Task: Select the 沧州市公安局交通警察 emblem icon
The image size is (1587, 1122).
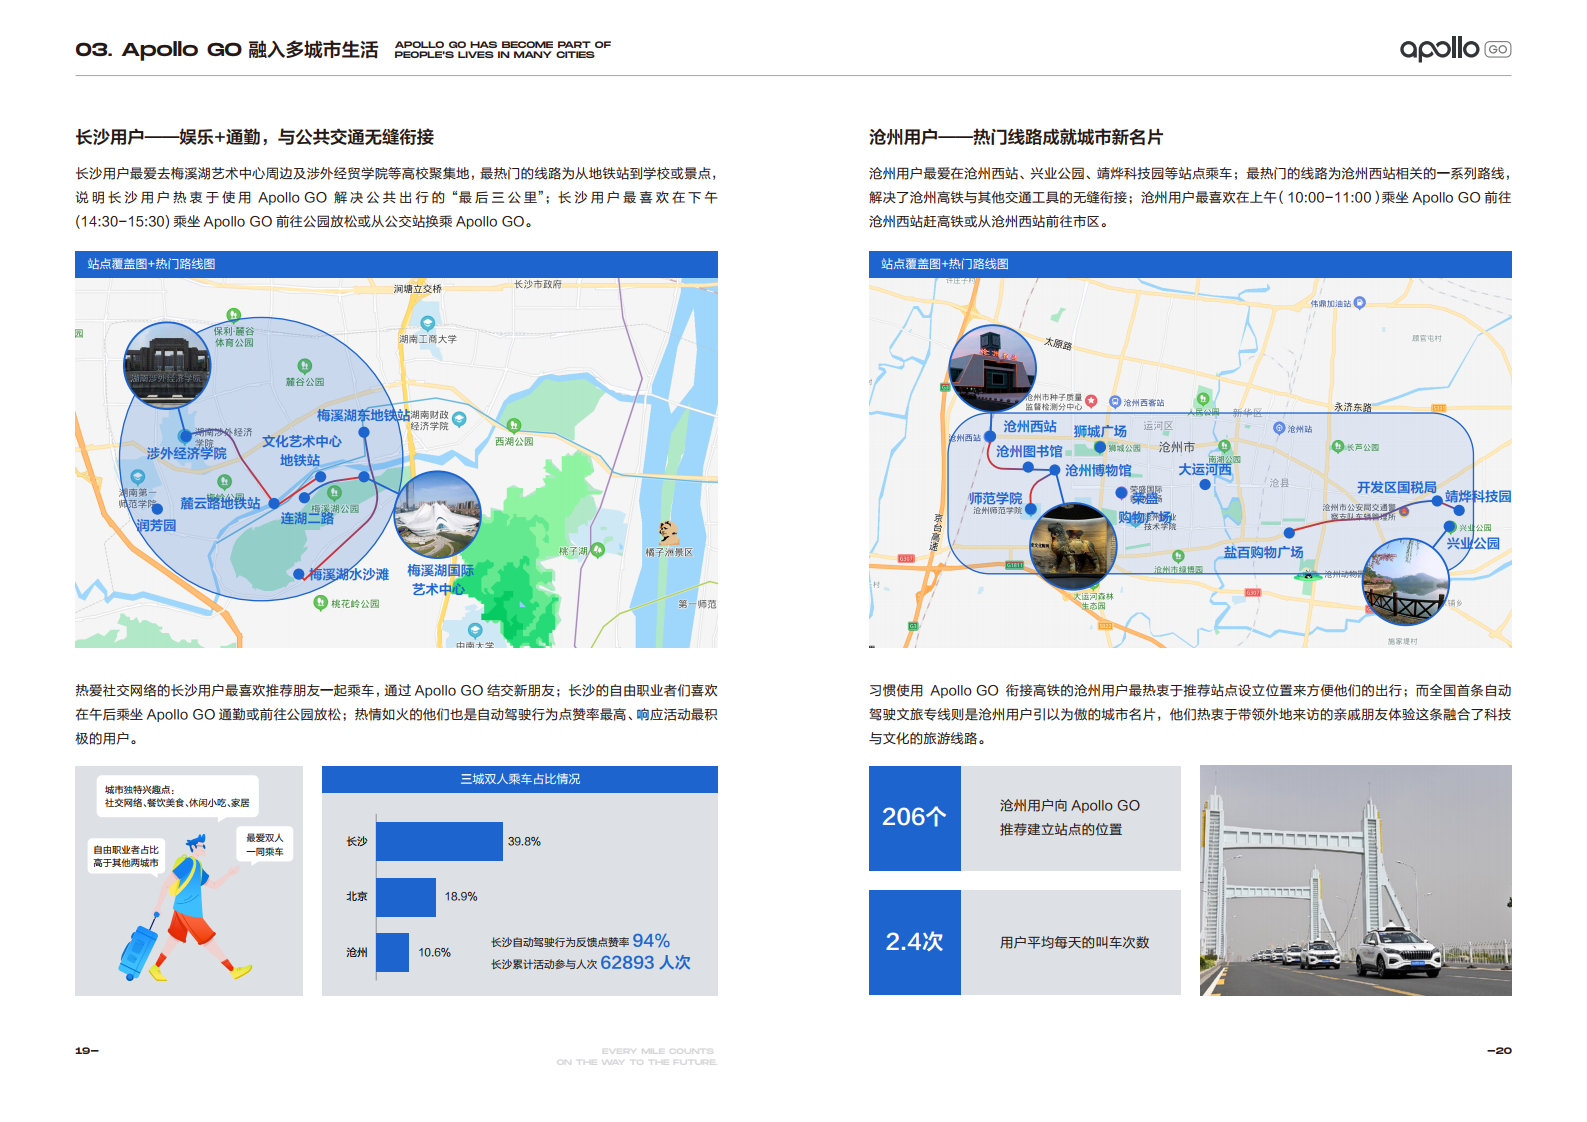Action: [1404, 511]
